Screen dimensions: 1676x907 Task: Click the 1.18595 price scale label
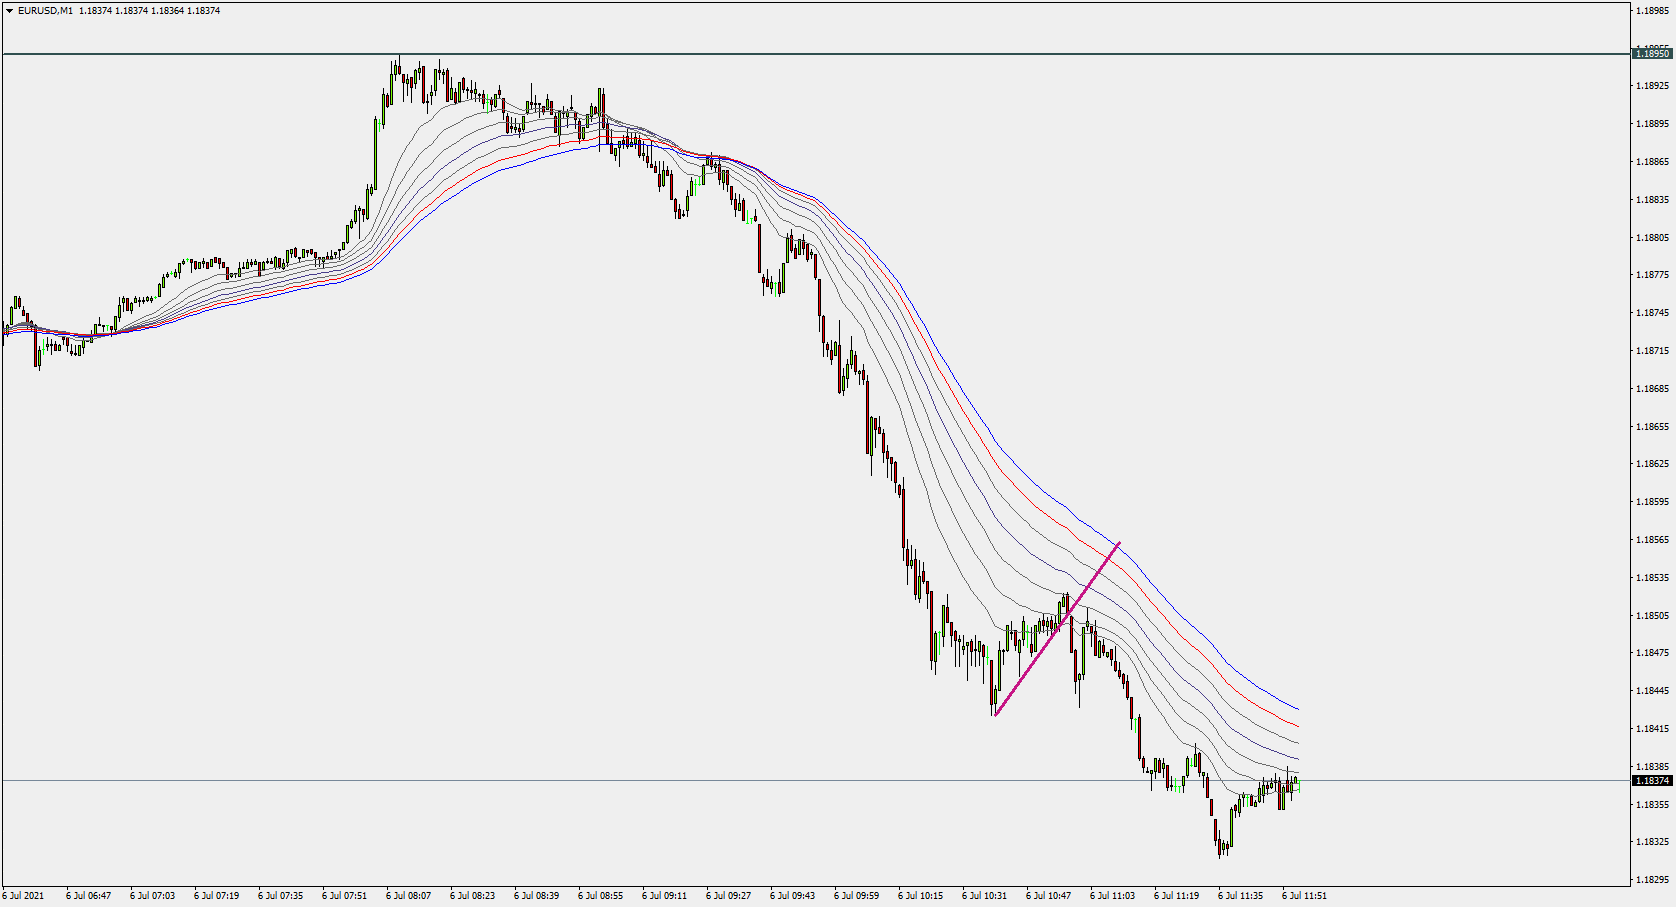(x=1653, y=502)
